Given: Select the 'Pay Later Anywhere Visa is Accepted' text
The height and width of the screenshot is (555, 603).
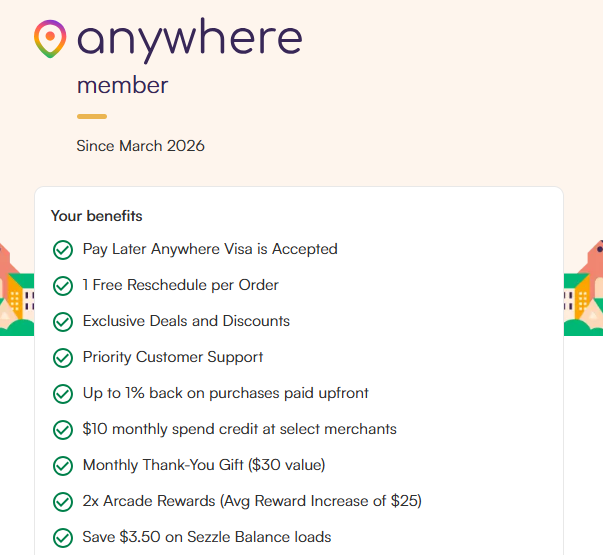Looking at the screenshot, I should (x=210, y=249).
